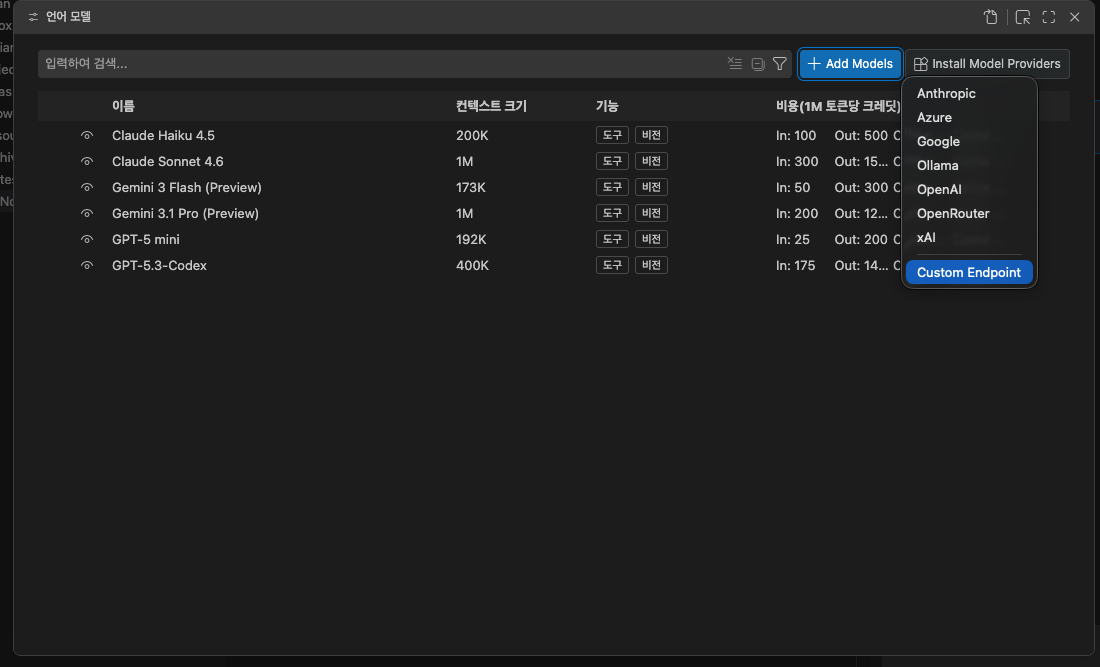Viewport: 1100px width, 667px height.
Task: Click the 400K context size value
Action: [472, 265]
